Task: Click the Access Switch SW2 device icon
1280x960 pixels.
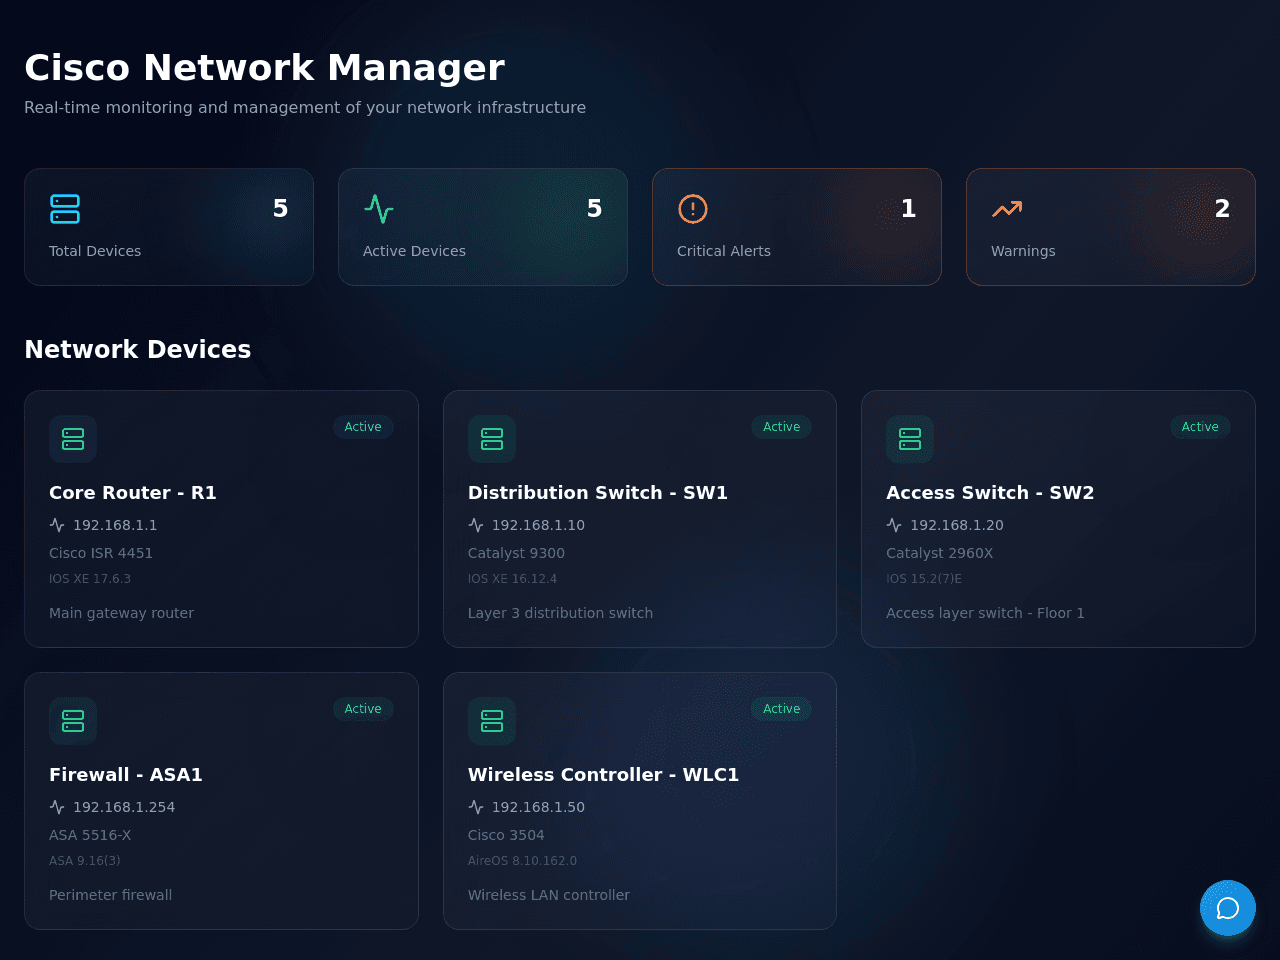Action: [910, 439]
